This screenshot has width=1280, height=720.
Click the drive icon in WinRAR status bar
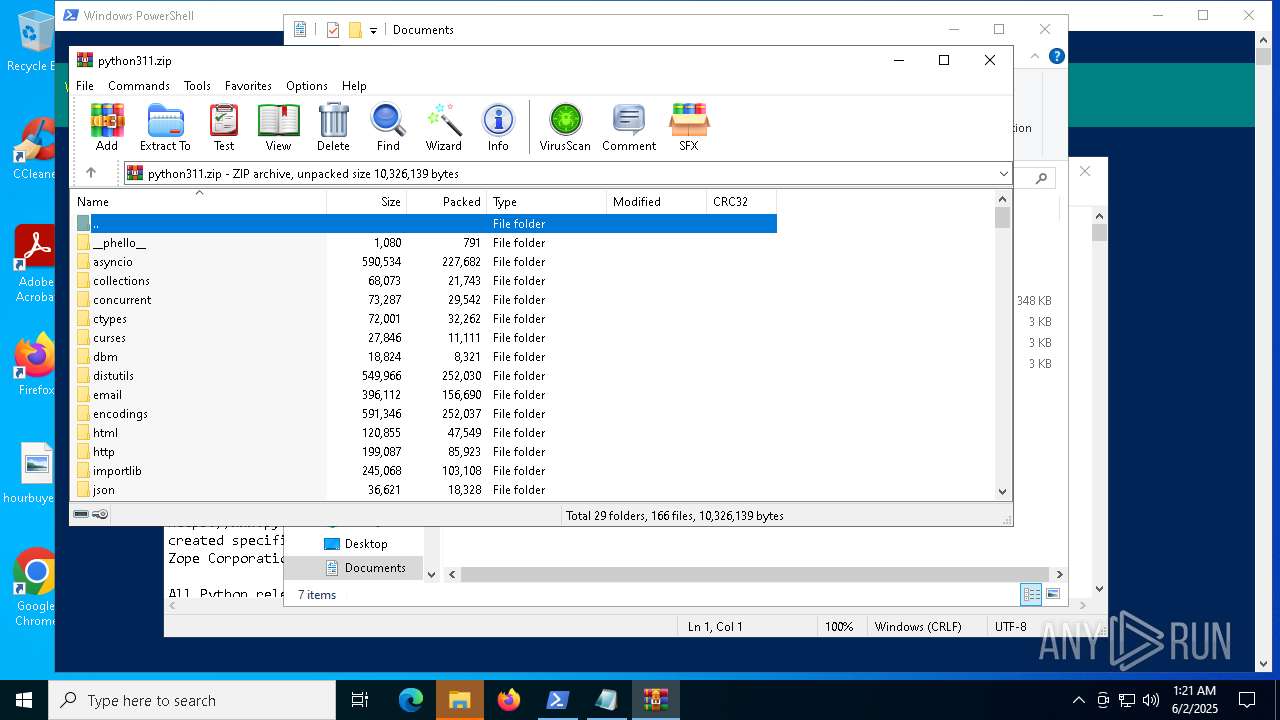tap(82, 514)
